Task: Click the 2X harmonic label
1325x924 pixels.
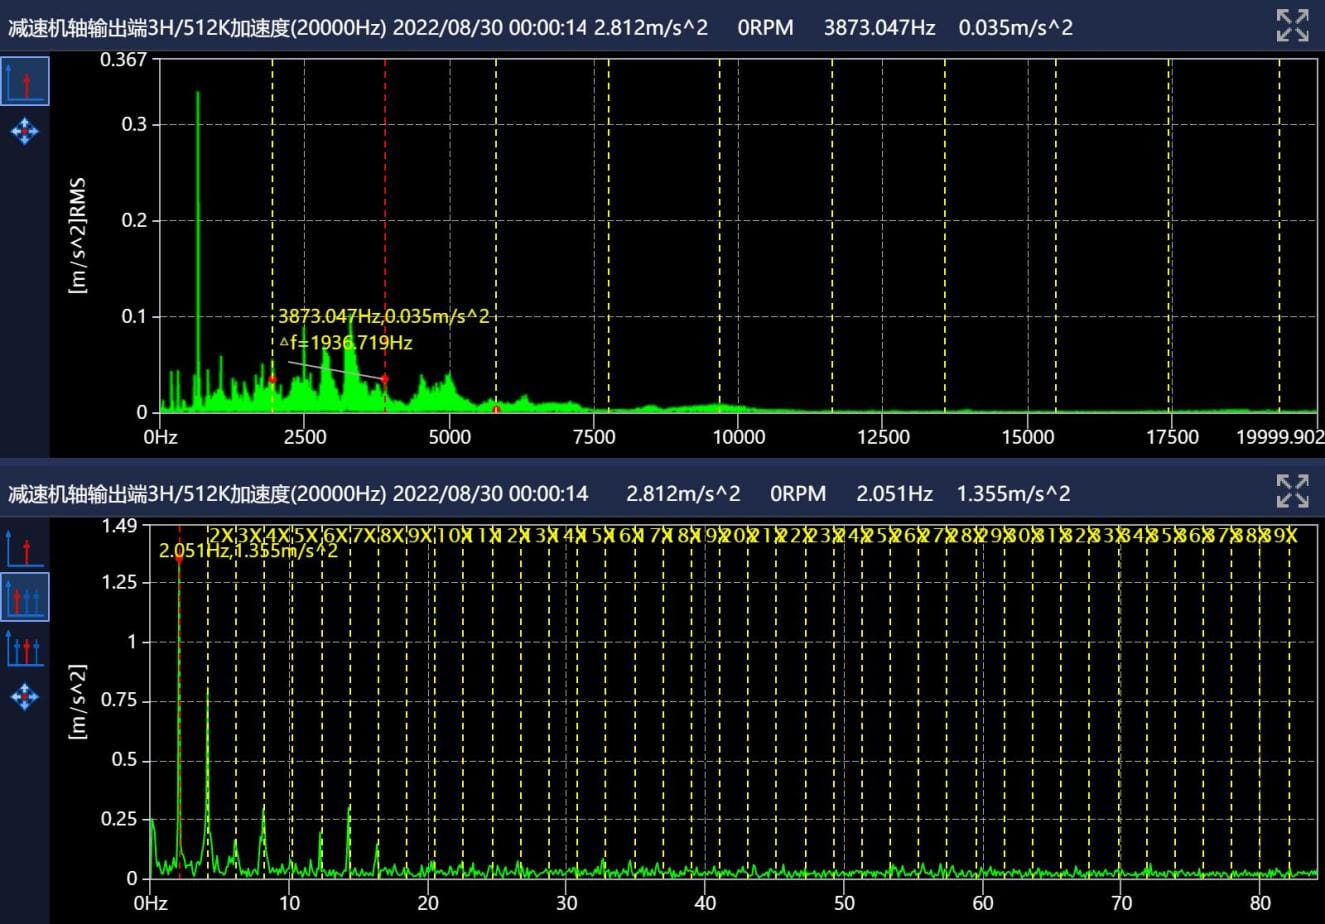Action: [220, 536]
